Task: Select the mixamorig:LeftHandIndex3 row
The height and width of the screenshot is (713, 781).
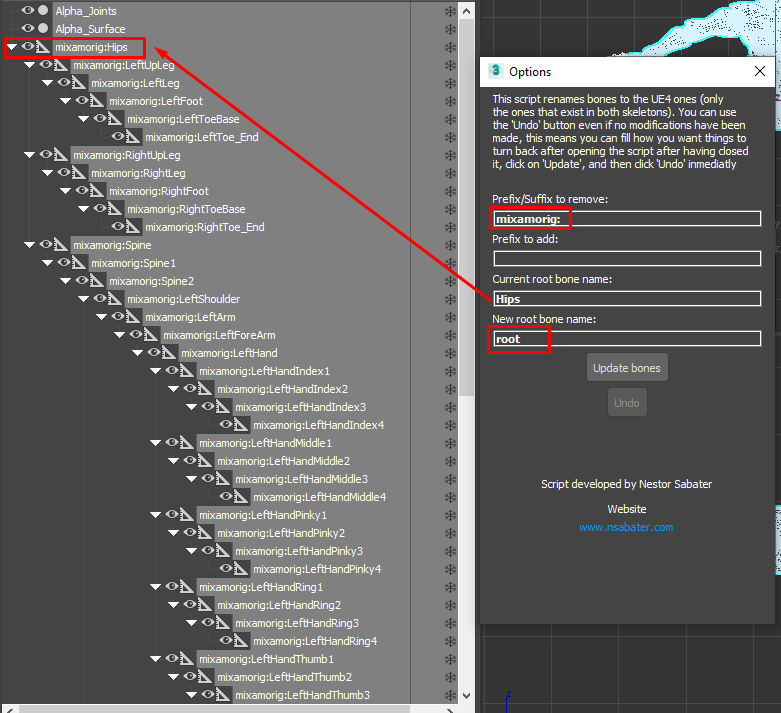Action: [x=300, y=407]
